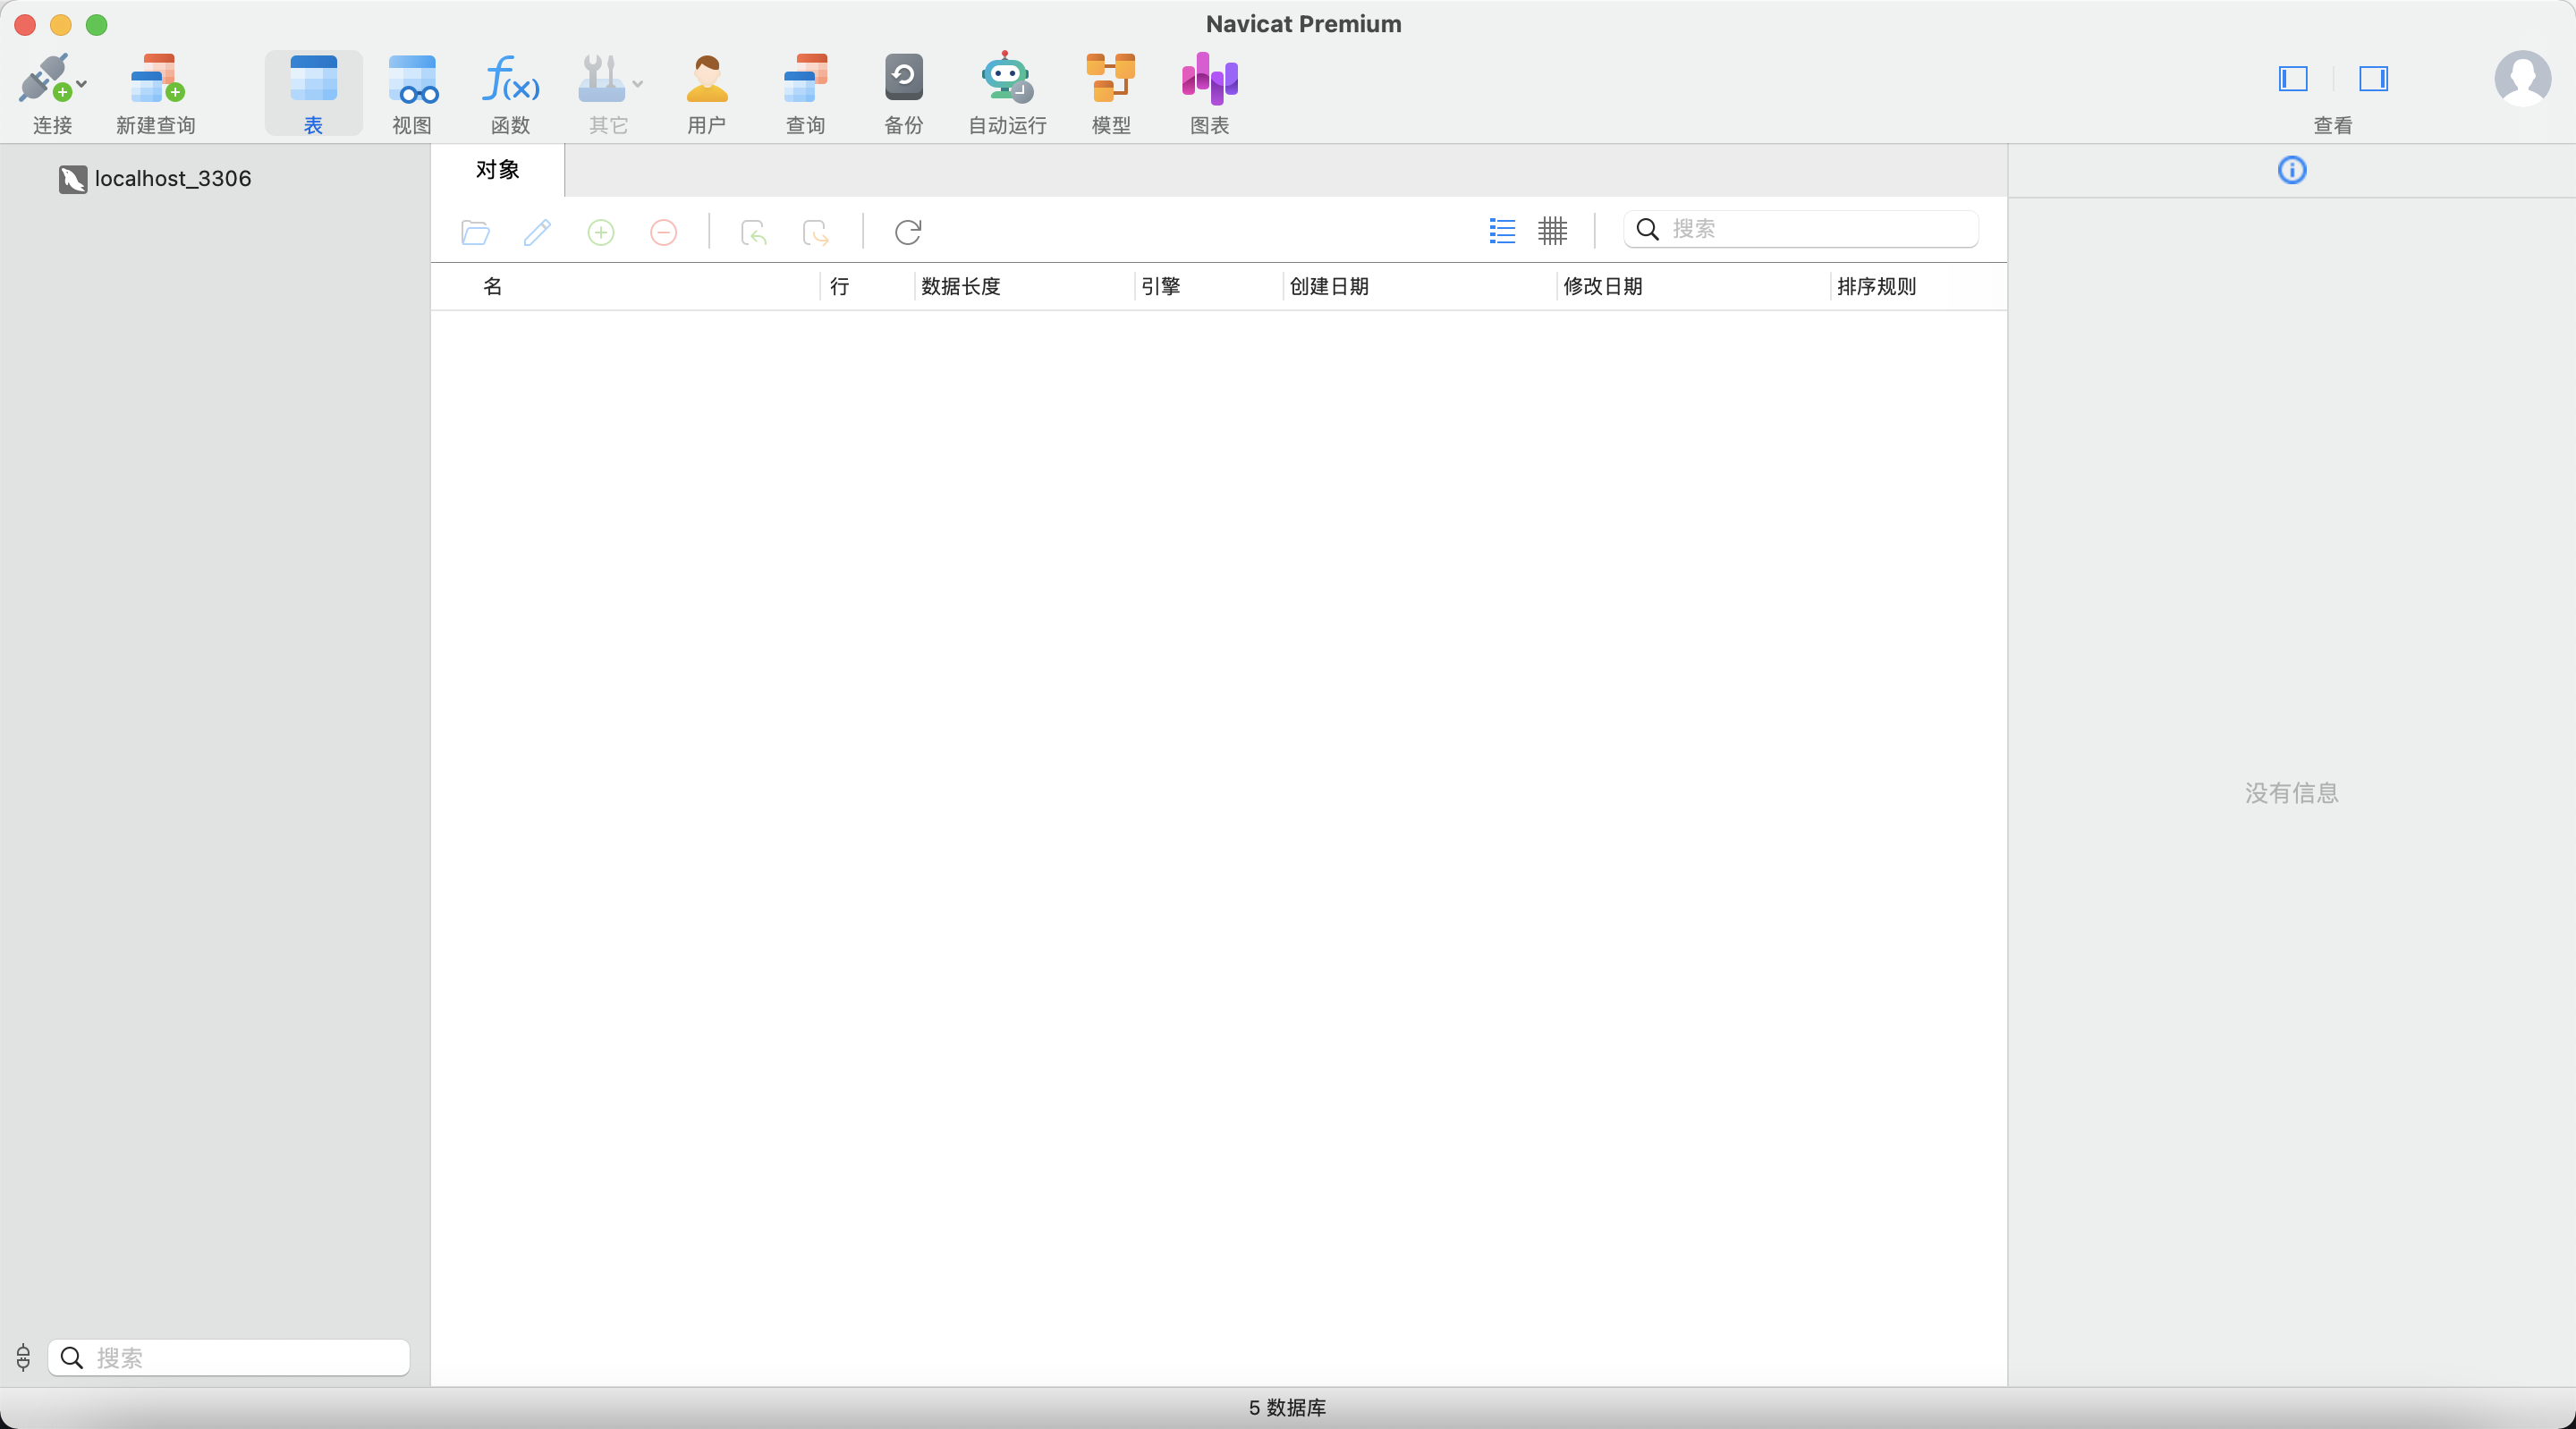The width and height of the screenshot is (2576, 1429).
Task: Switch to detail grid view mode
Action: click(1552, 231)
